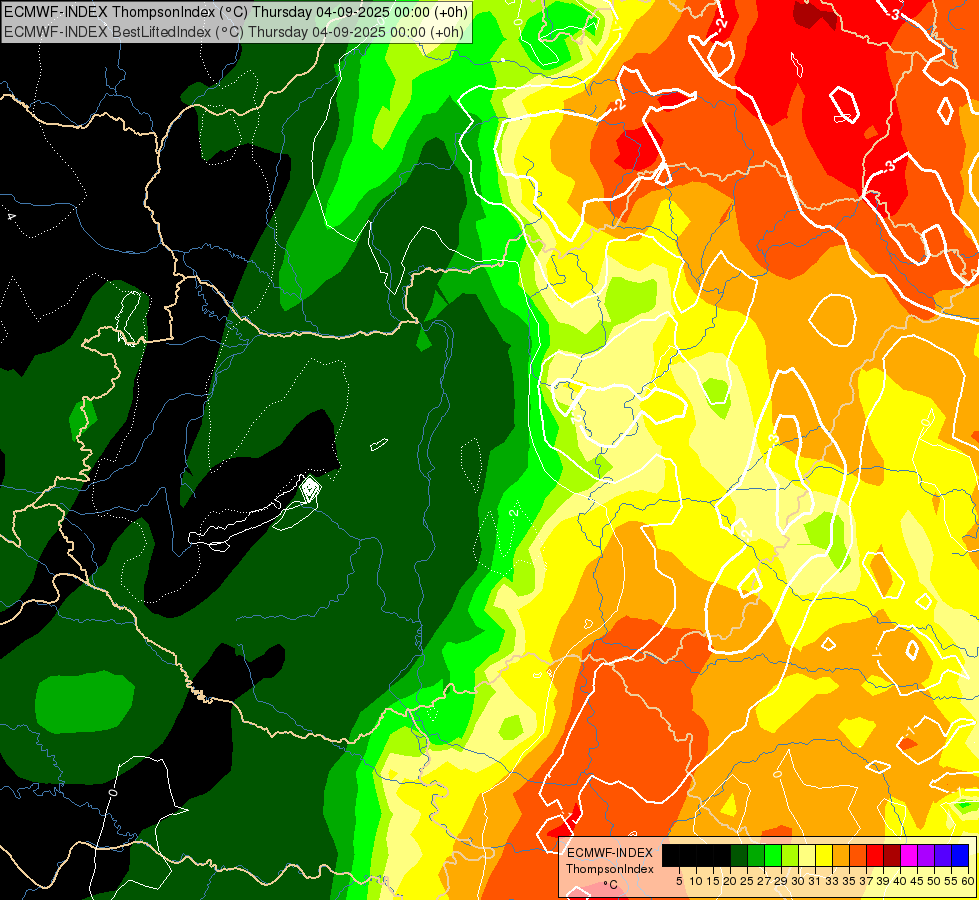Click legend scale value 40
The height and width of the screenshot is (900, 979).
(x=901, y=881)
